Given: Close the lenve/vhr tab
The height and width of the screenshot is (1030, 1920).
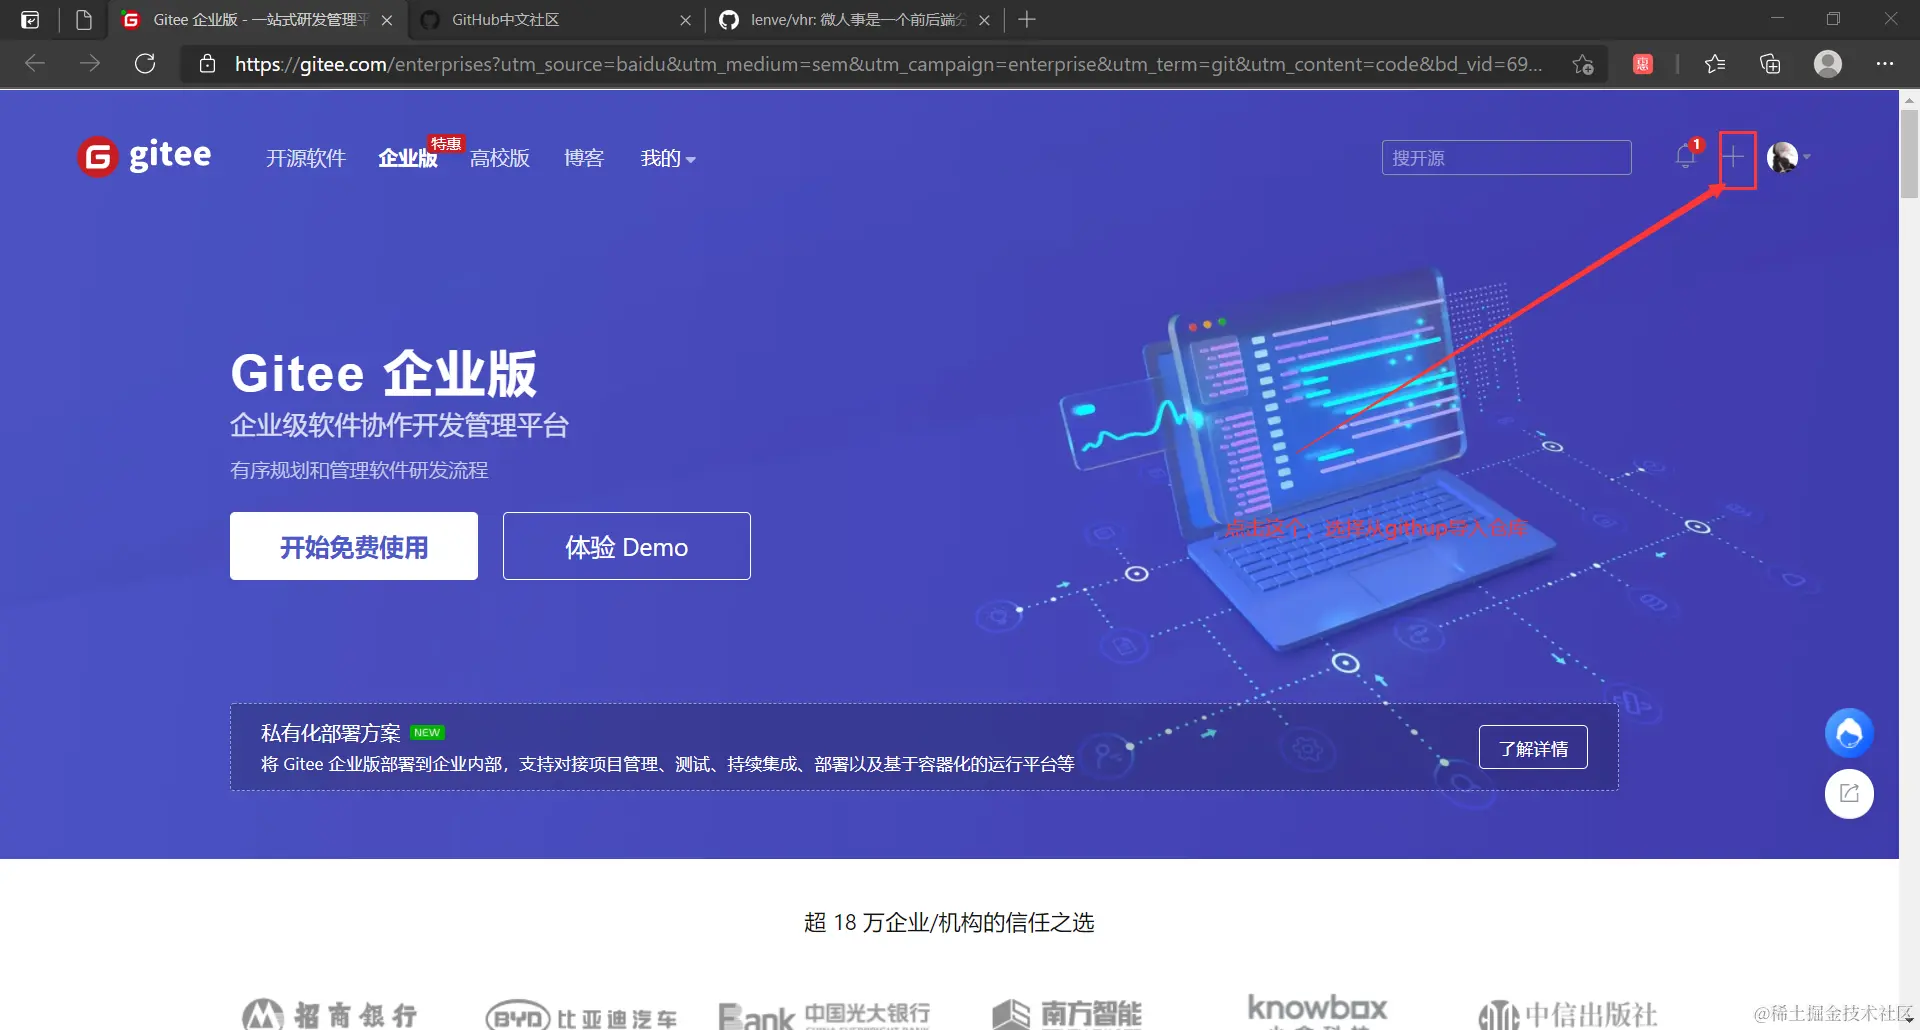Looking at the screenshot, I should (x=984, y=20).
